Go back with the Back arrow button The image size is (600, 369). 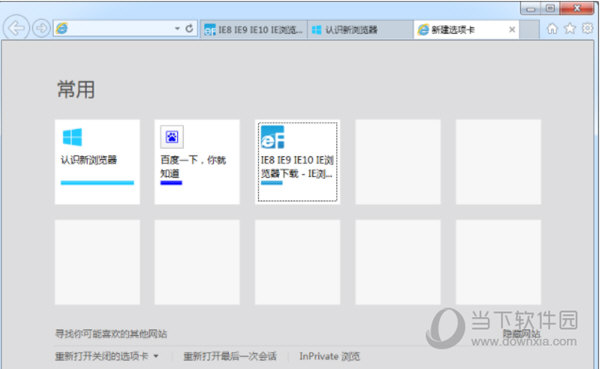point(16,28)
